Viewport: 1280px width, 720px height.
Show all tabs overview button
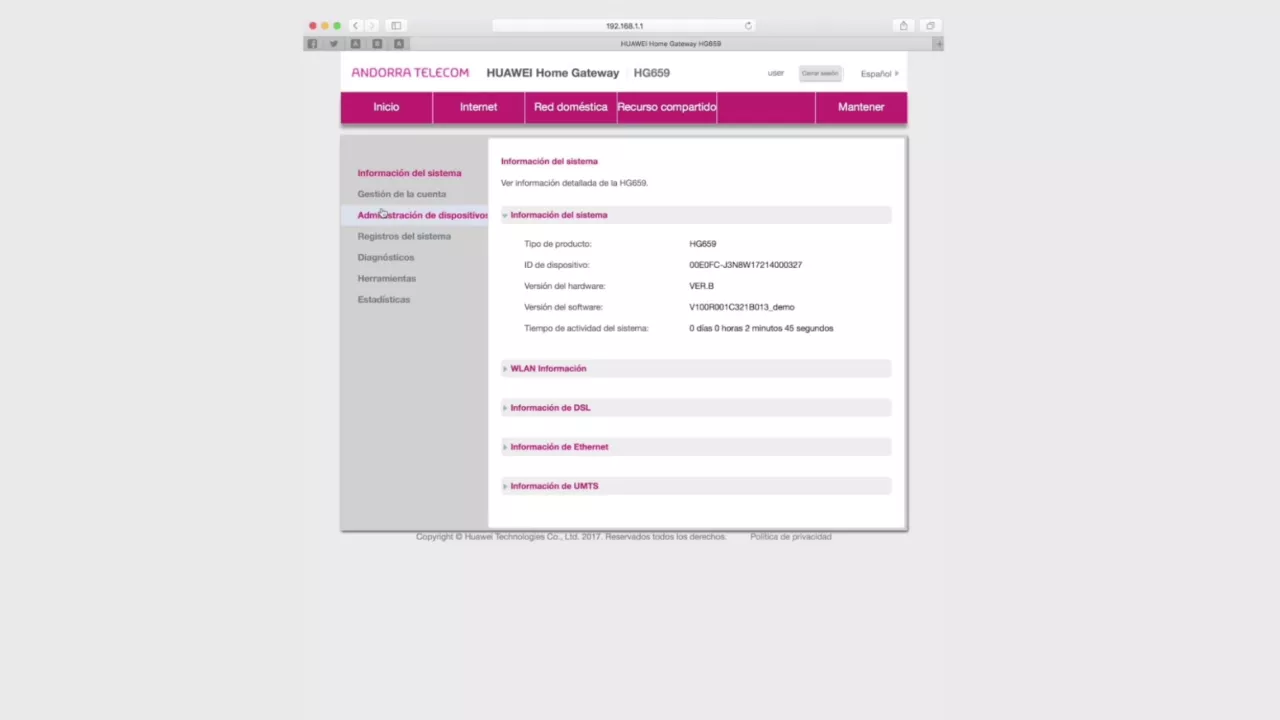930,26
